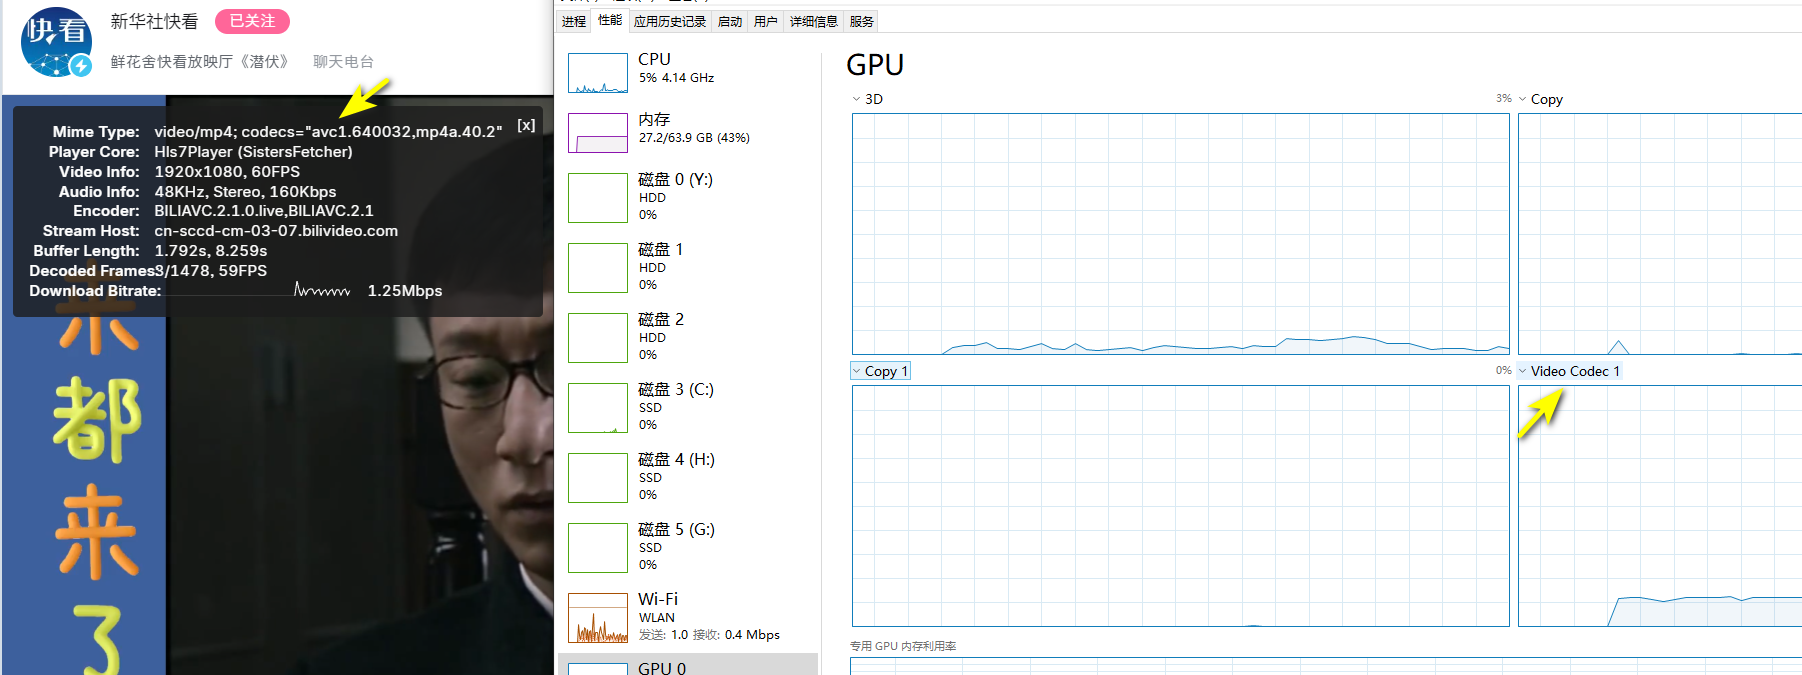Open the Video Codec 1 engine dropdown
This screenshot has height=675, width=1802.
1569,371
